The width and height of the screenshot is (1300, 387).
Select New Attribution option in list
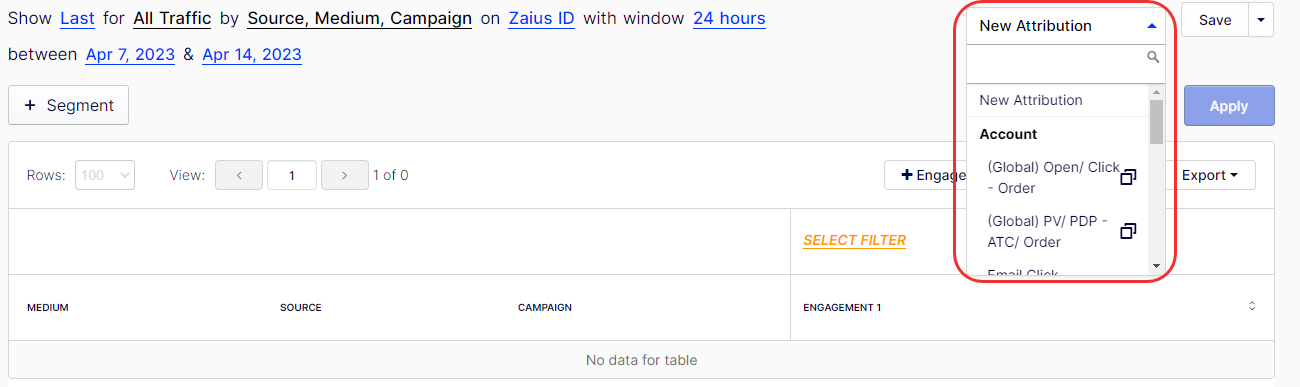(x=1031, y=100)
